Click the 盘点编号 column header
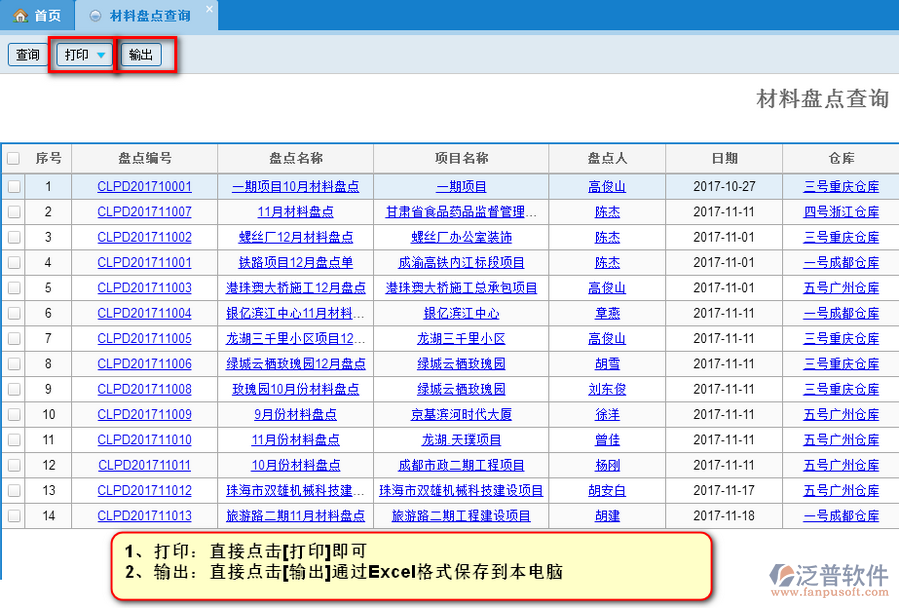The image size is (899, 608). tap(144, 158)
